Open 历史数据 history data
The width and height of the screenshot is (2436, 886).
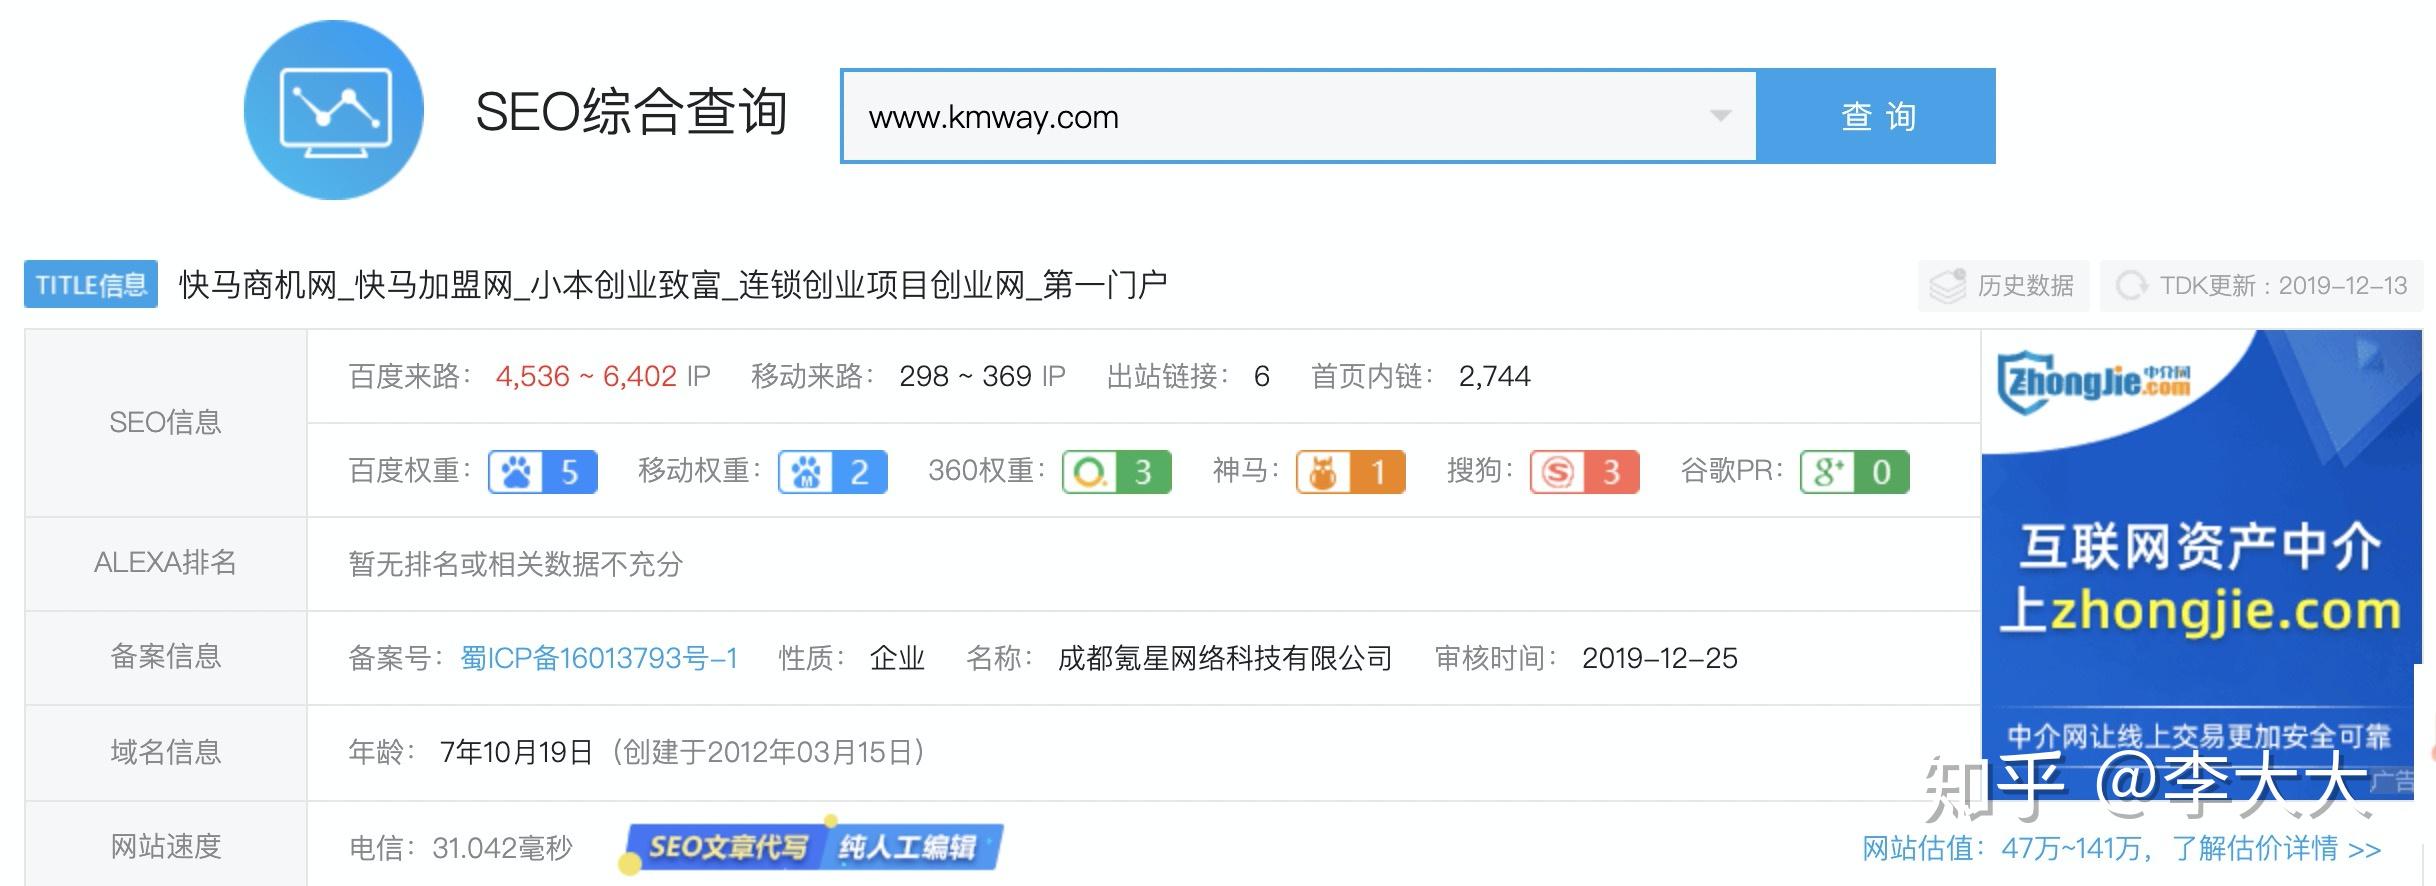(x=2003, y=286)
